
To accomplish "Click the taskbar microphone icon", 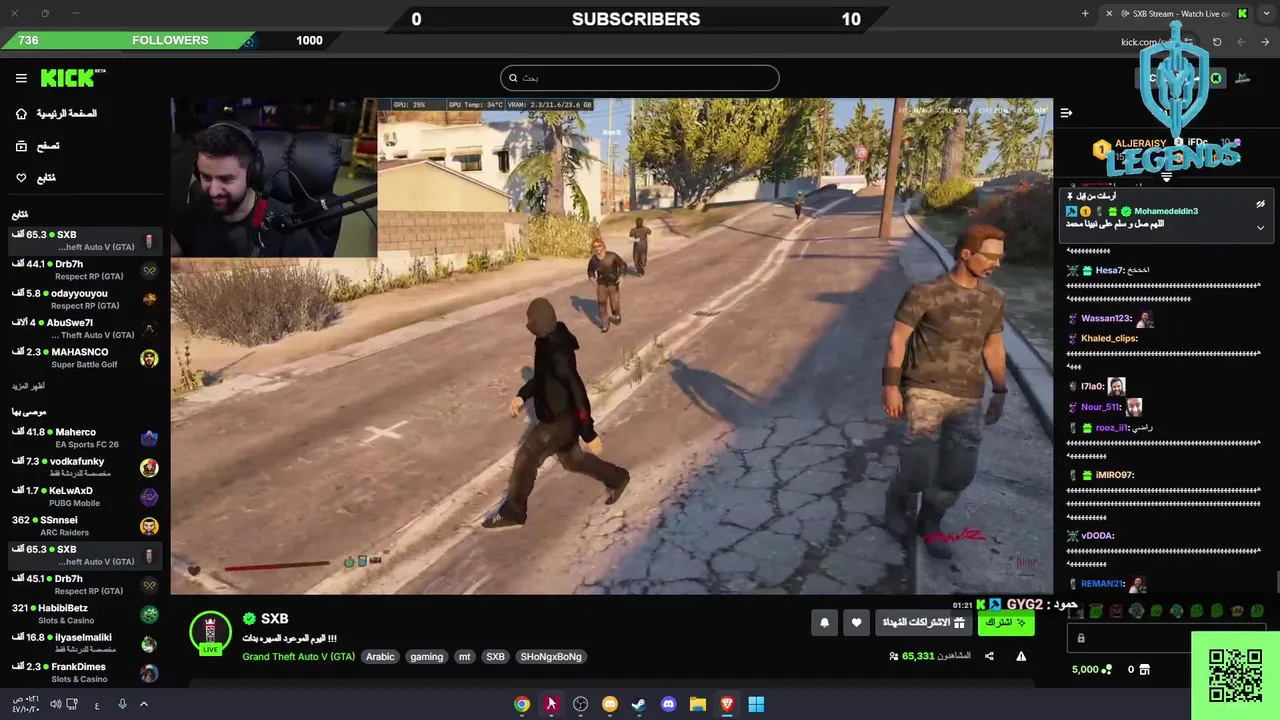I will click(x=122, y=704).
